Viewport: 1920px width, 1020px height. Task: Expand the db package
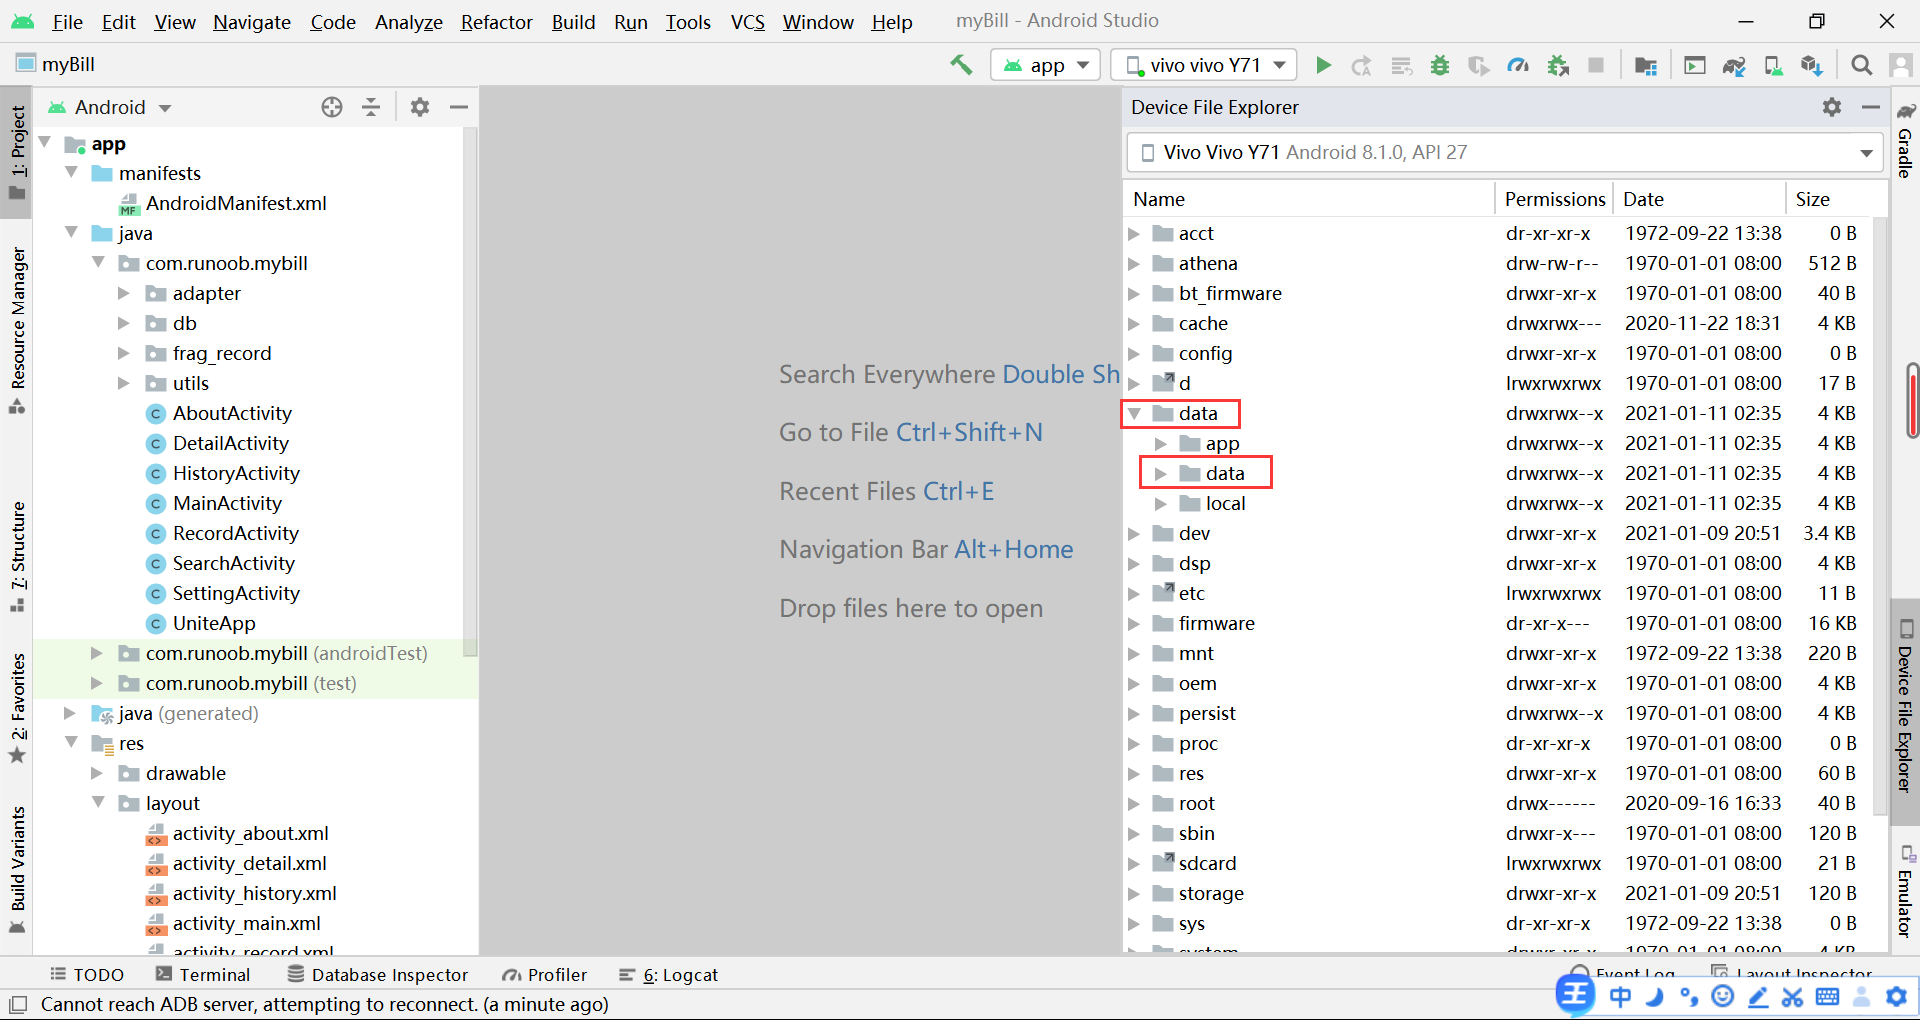click(124, 323)
